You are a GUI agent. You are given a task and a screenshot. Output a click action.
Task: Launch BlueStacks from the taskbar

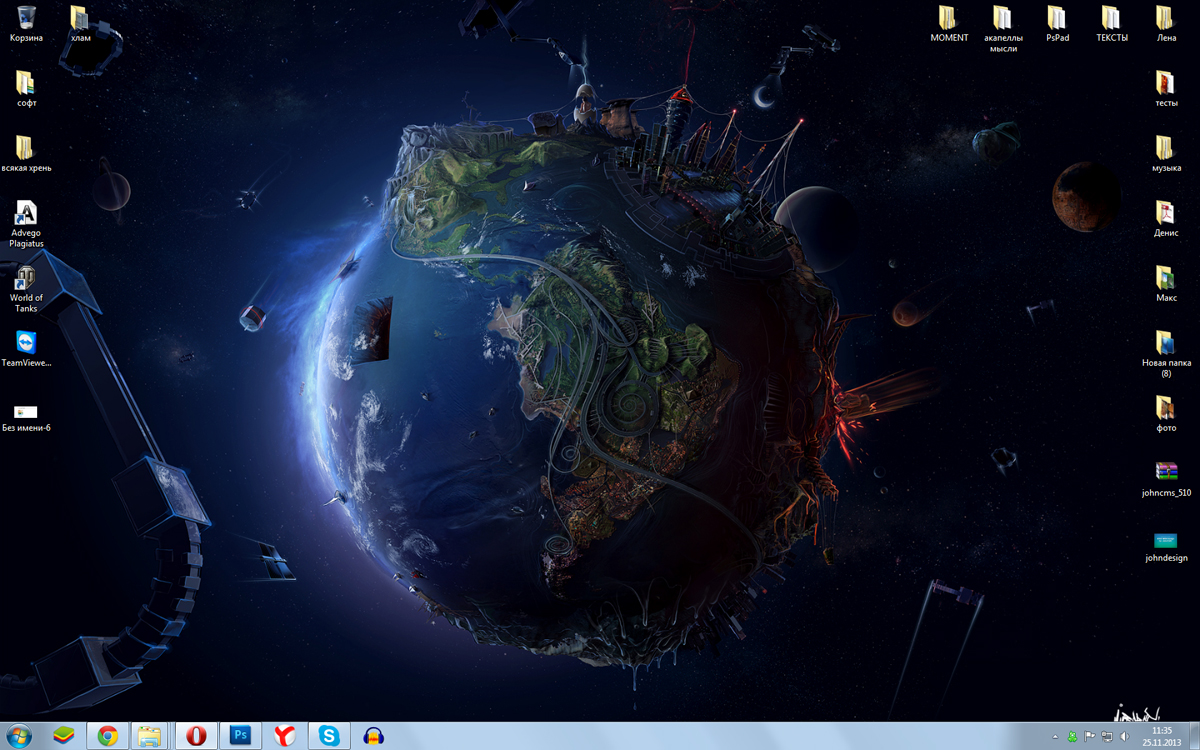[64, 736]
